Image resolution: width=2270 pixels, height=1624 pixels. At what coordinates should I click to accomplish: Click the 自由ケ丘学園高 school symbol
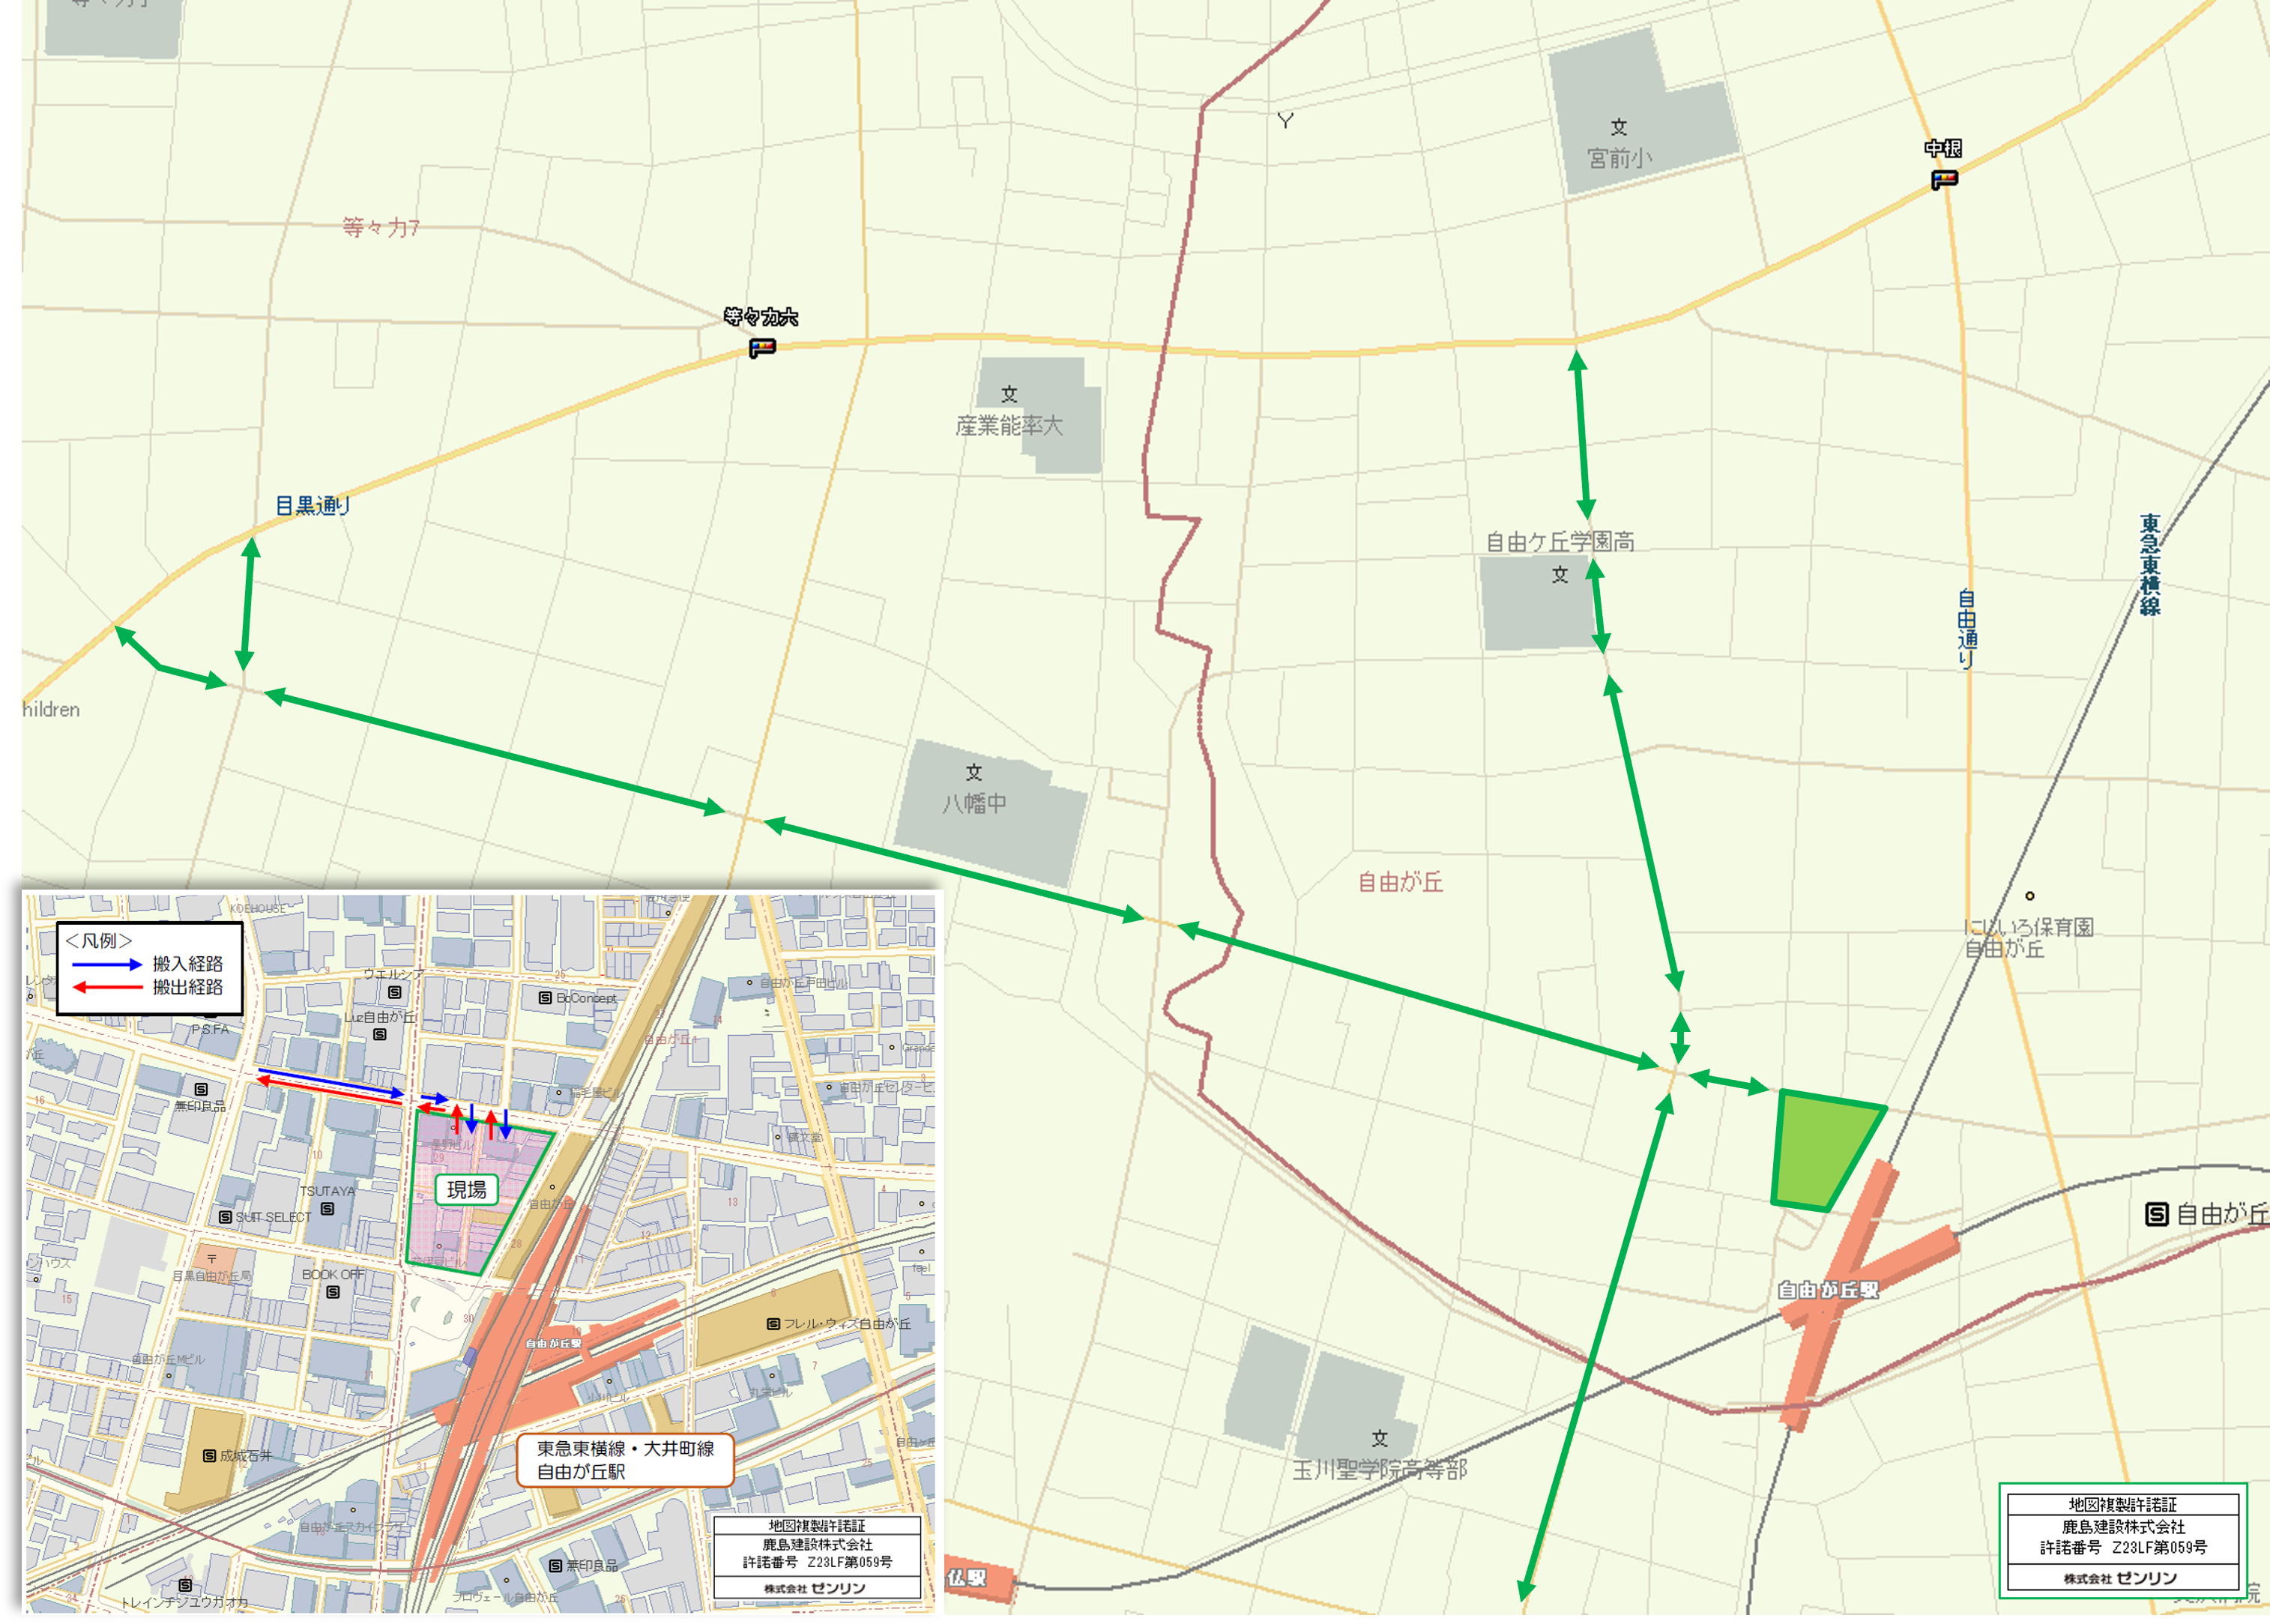(x=1560, y=575)
